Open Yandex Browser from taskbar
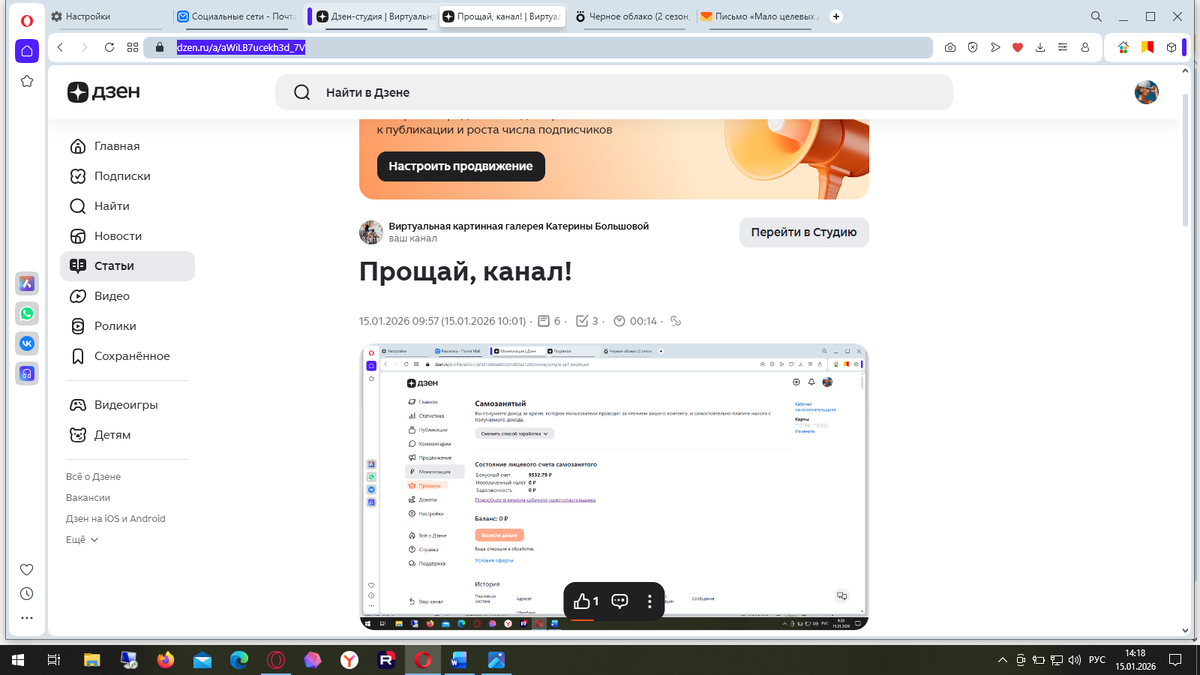This screenshot has height=675, width=1200. coord(349,660)
